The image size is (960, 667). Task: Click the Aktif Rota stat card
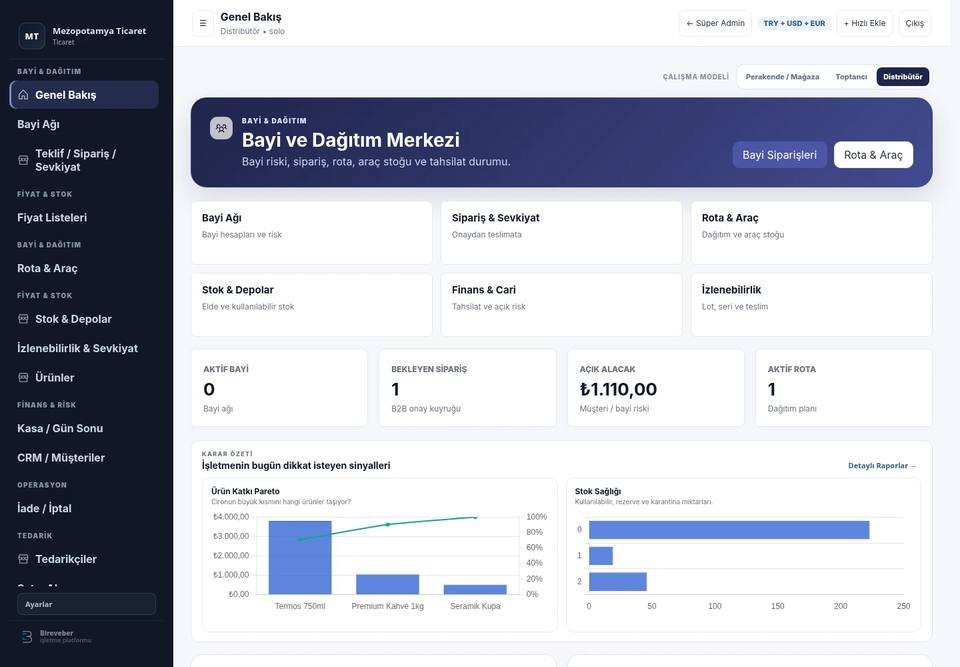pos(844,388)
